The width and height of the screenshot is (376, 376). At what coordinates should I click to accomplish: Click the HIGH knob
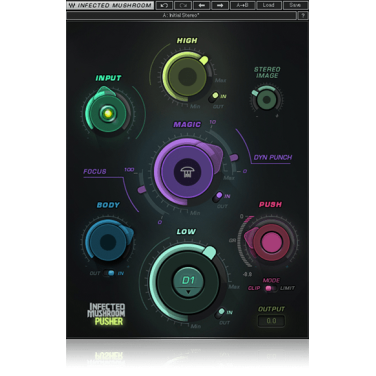187,76
